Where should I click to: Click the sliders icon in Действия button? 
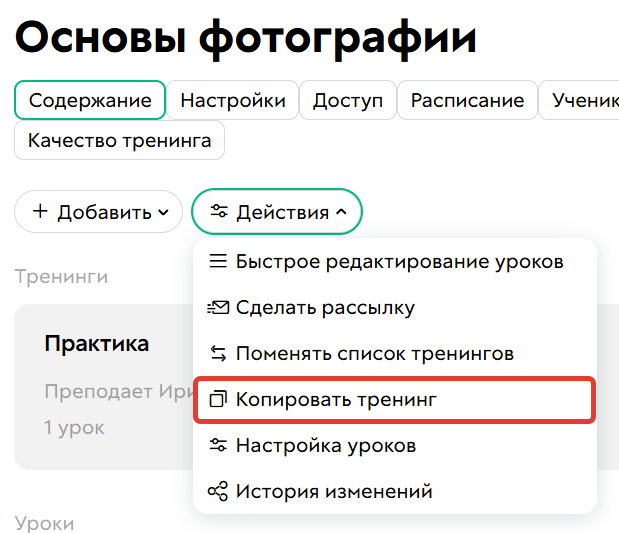tap(218, 212)
